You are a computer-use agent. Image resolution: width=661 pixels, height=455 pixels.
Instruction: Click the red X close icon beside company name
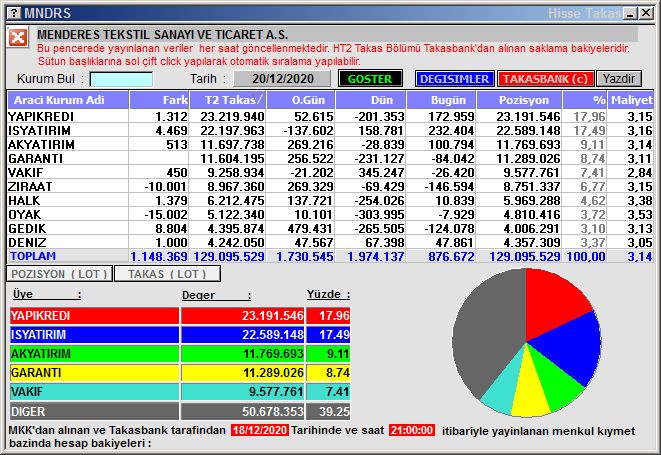[18, 38]
